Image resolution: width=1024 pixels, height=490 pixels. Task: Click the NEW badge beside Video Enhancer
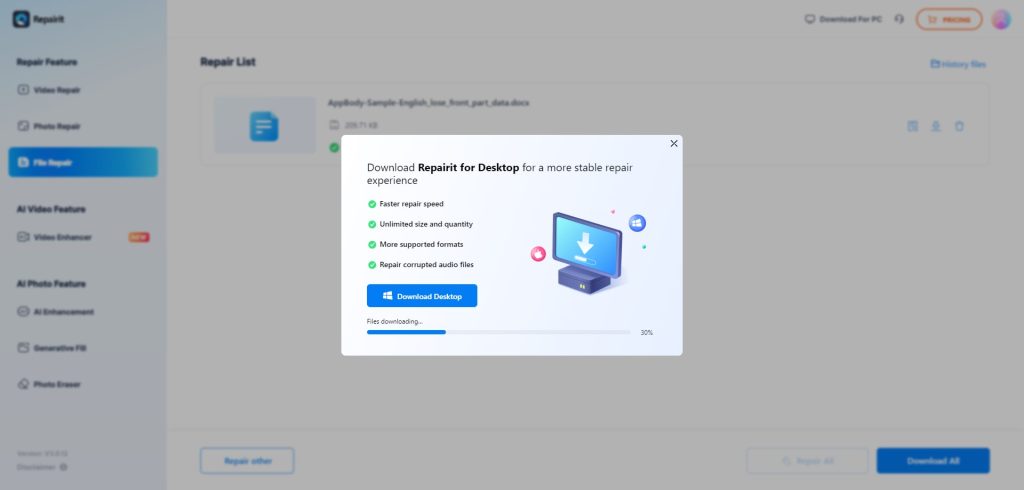coord(139,237)
